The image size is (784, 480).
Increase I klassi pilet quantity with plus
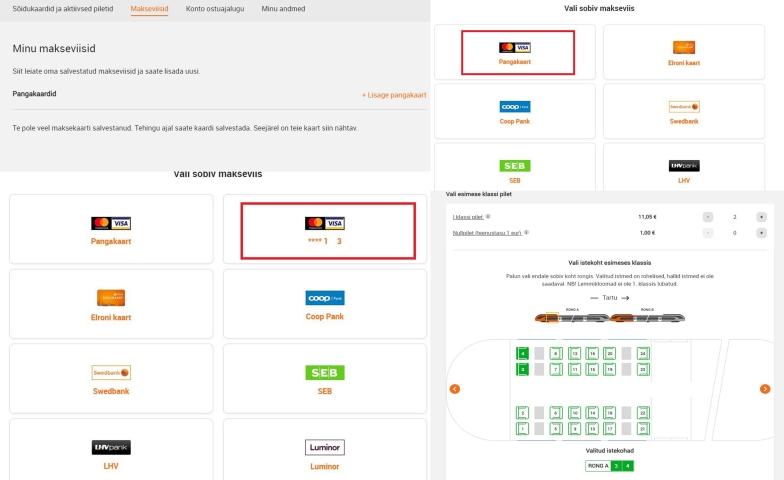(761, 217)
